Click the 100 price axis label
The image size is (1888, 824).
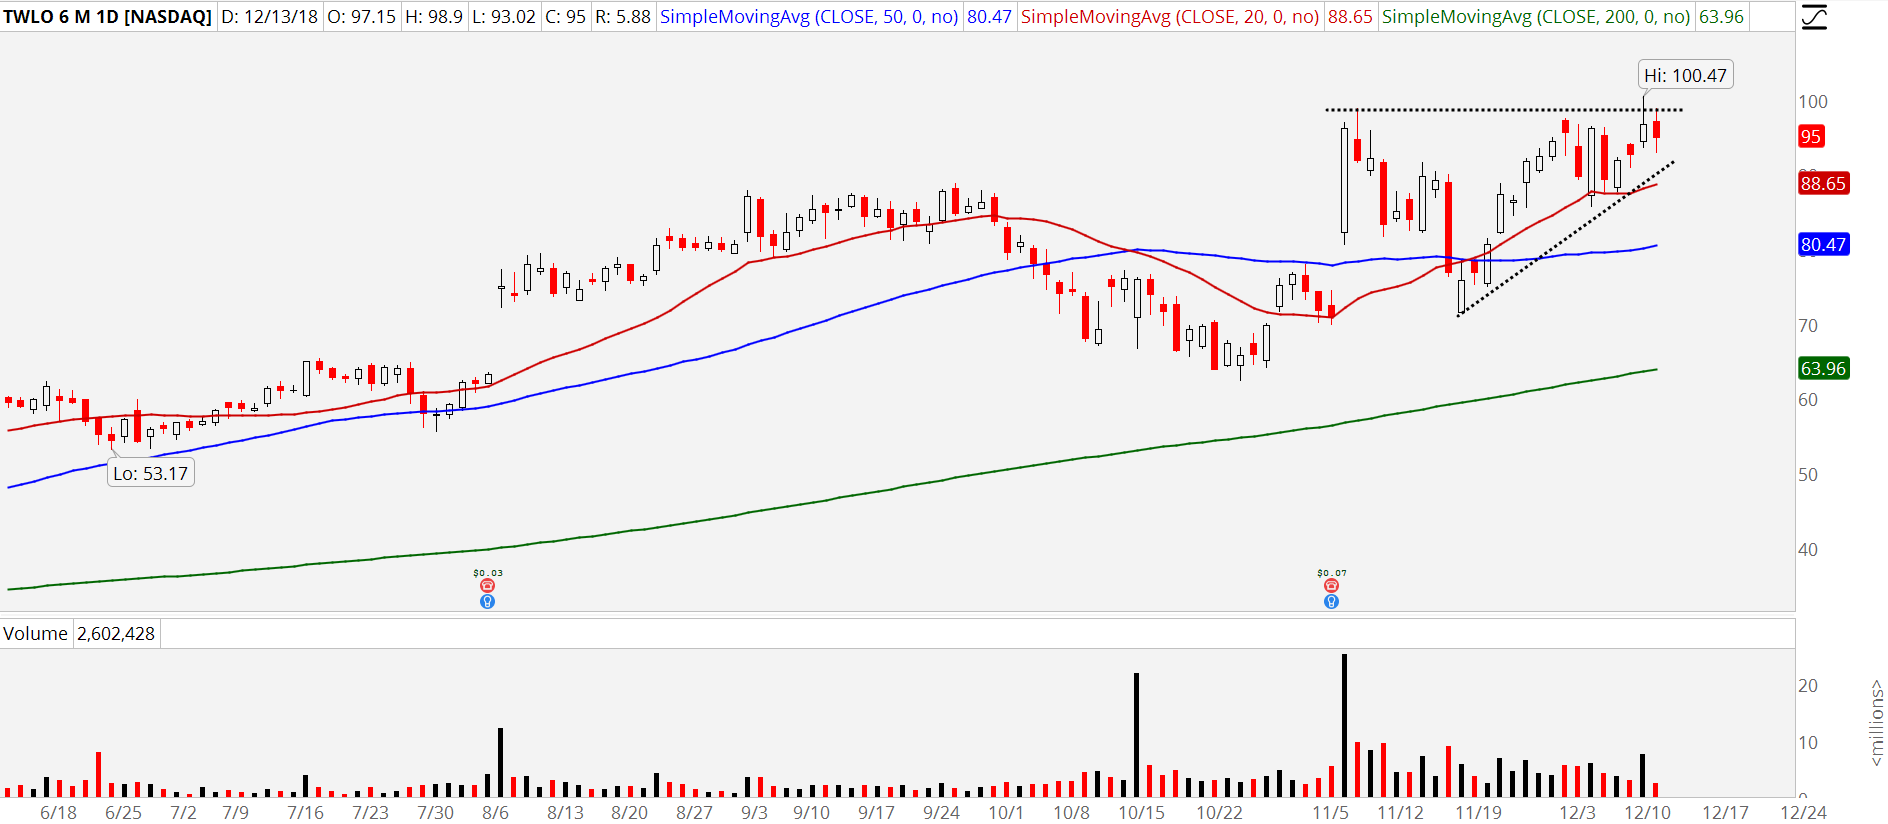[1813, 101]
